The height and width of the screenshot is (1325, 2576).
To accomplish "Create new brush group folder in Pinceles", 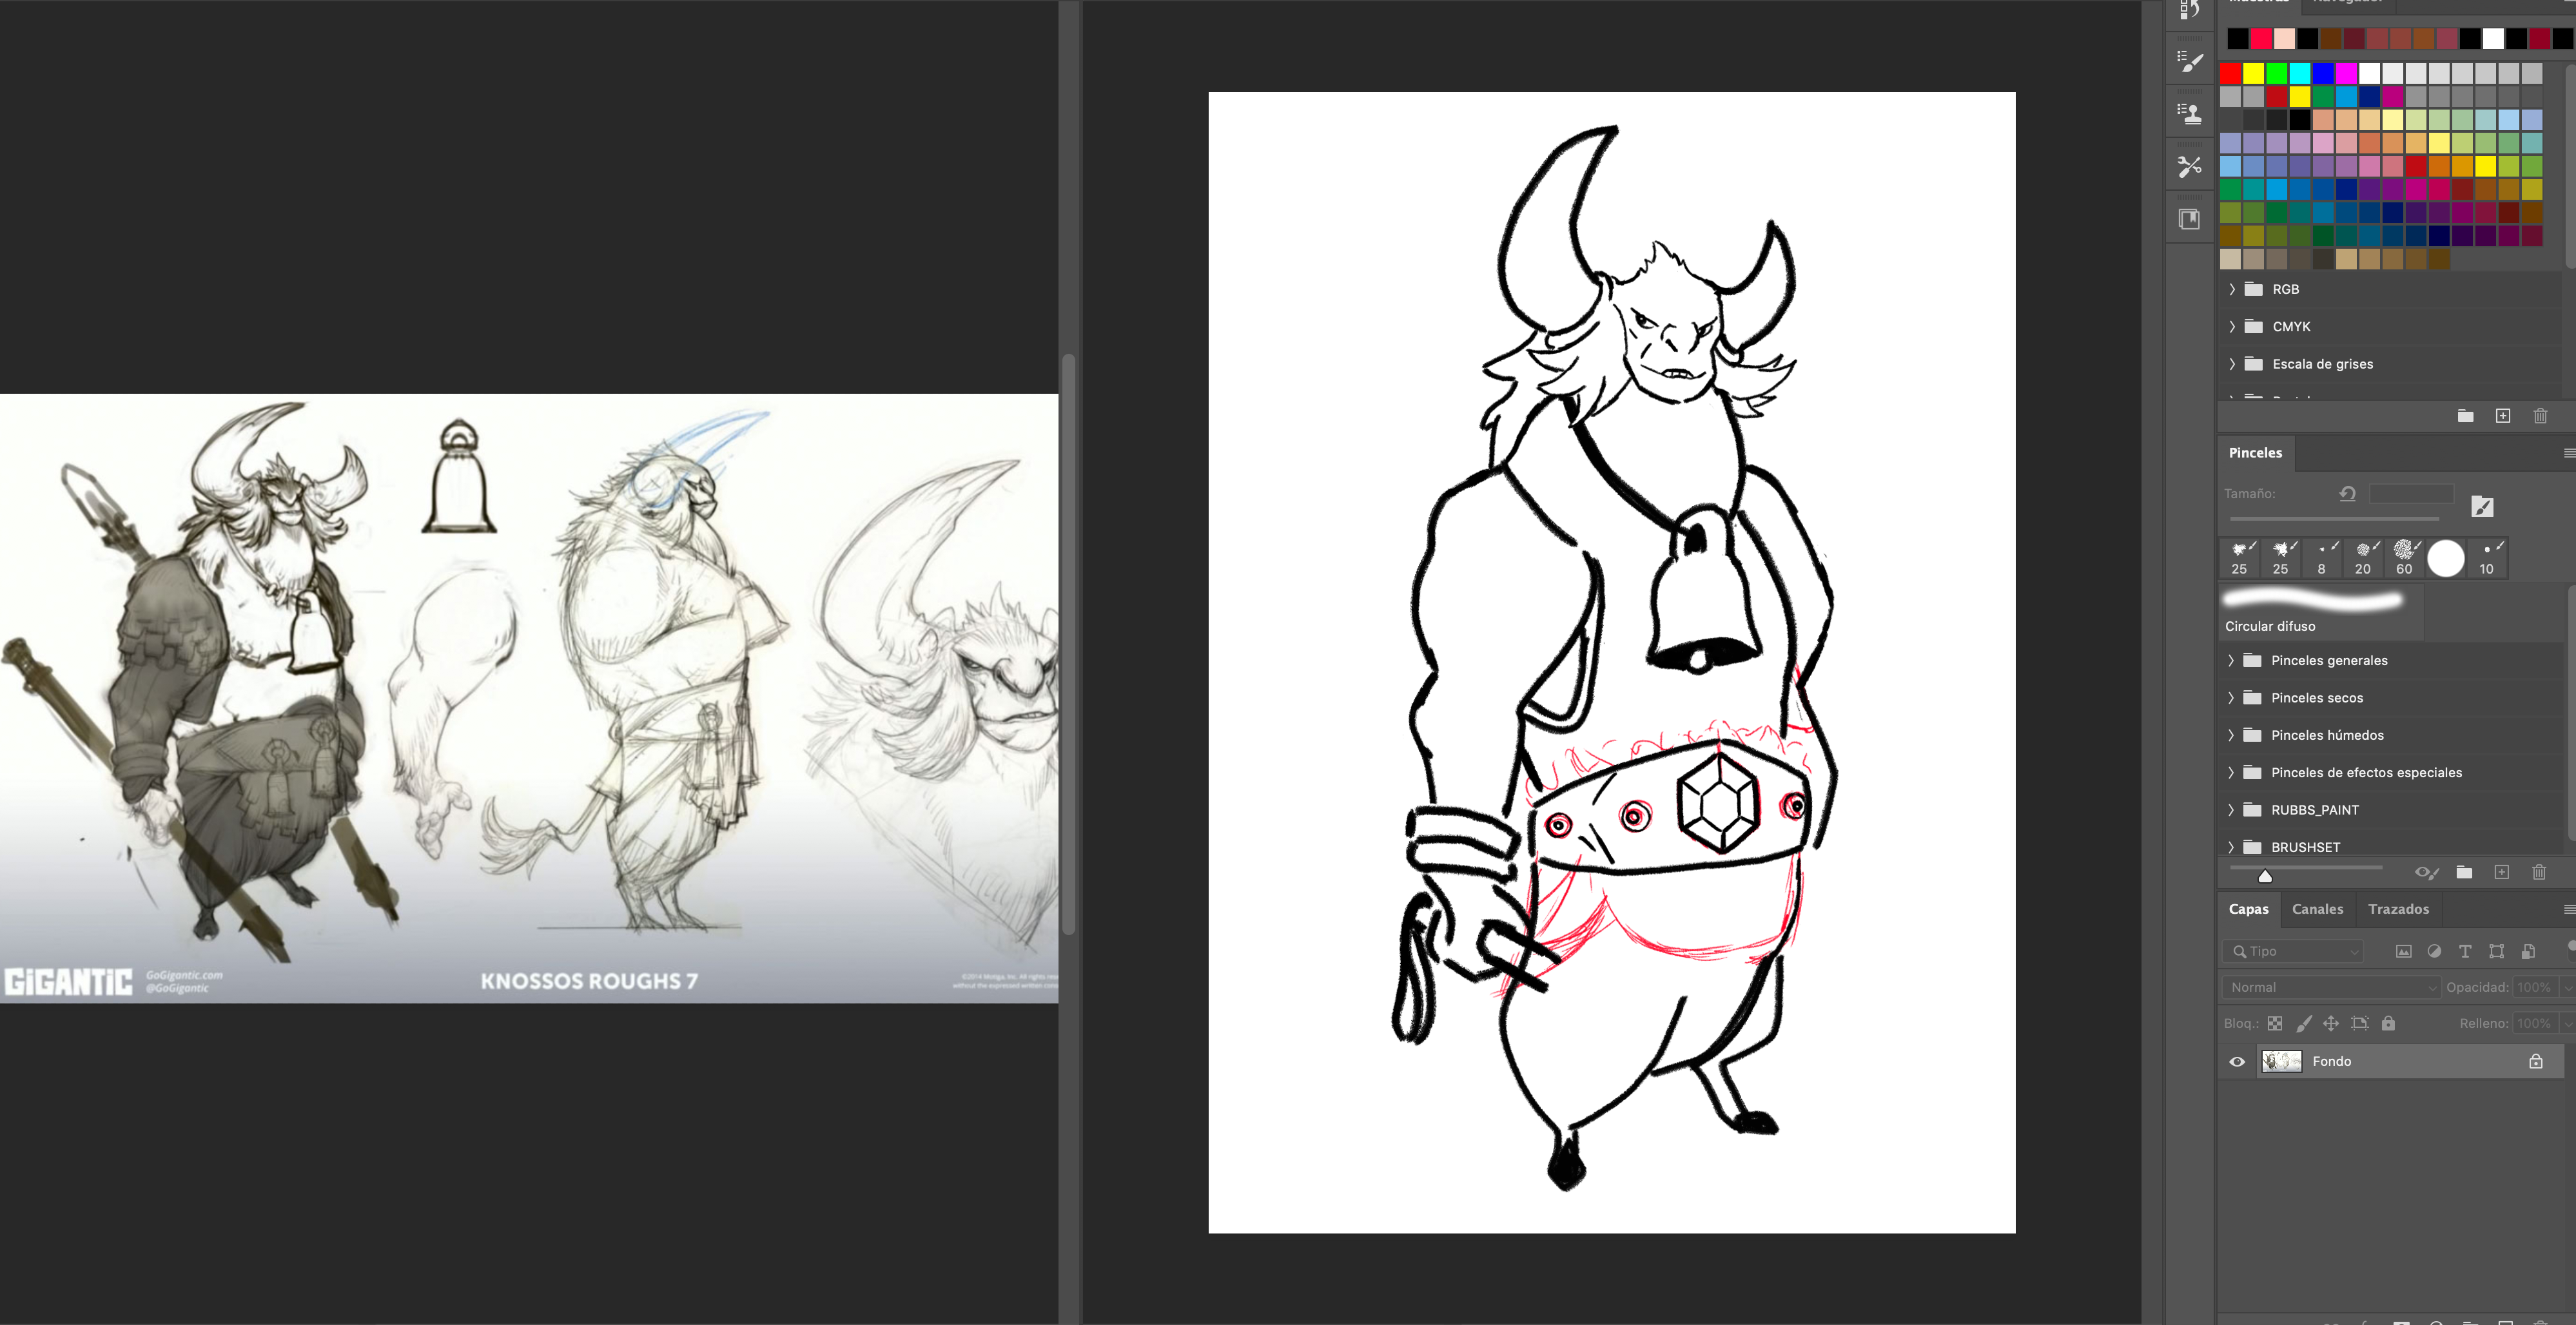I will [x=2464, y=873].
